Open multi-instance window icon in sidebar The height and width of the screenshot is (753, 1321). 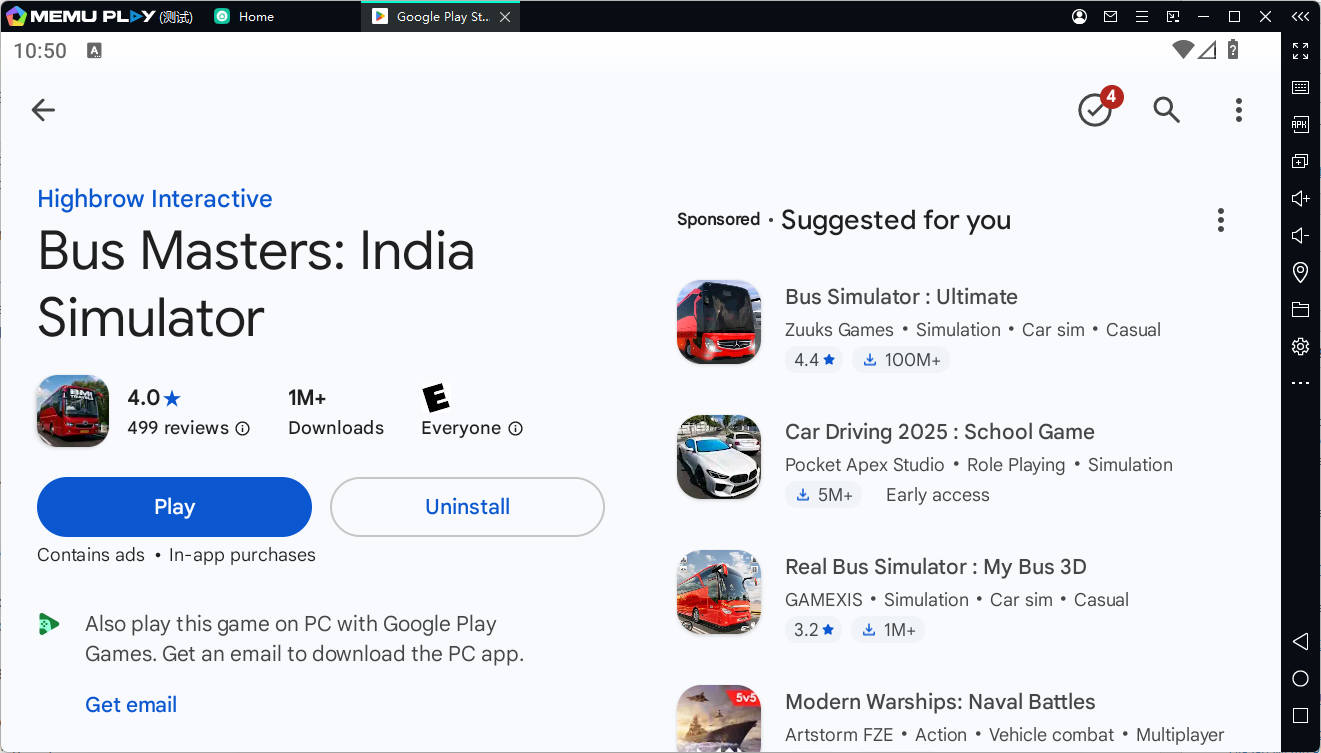pos(1300,162)
